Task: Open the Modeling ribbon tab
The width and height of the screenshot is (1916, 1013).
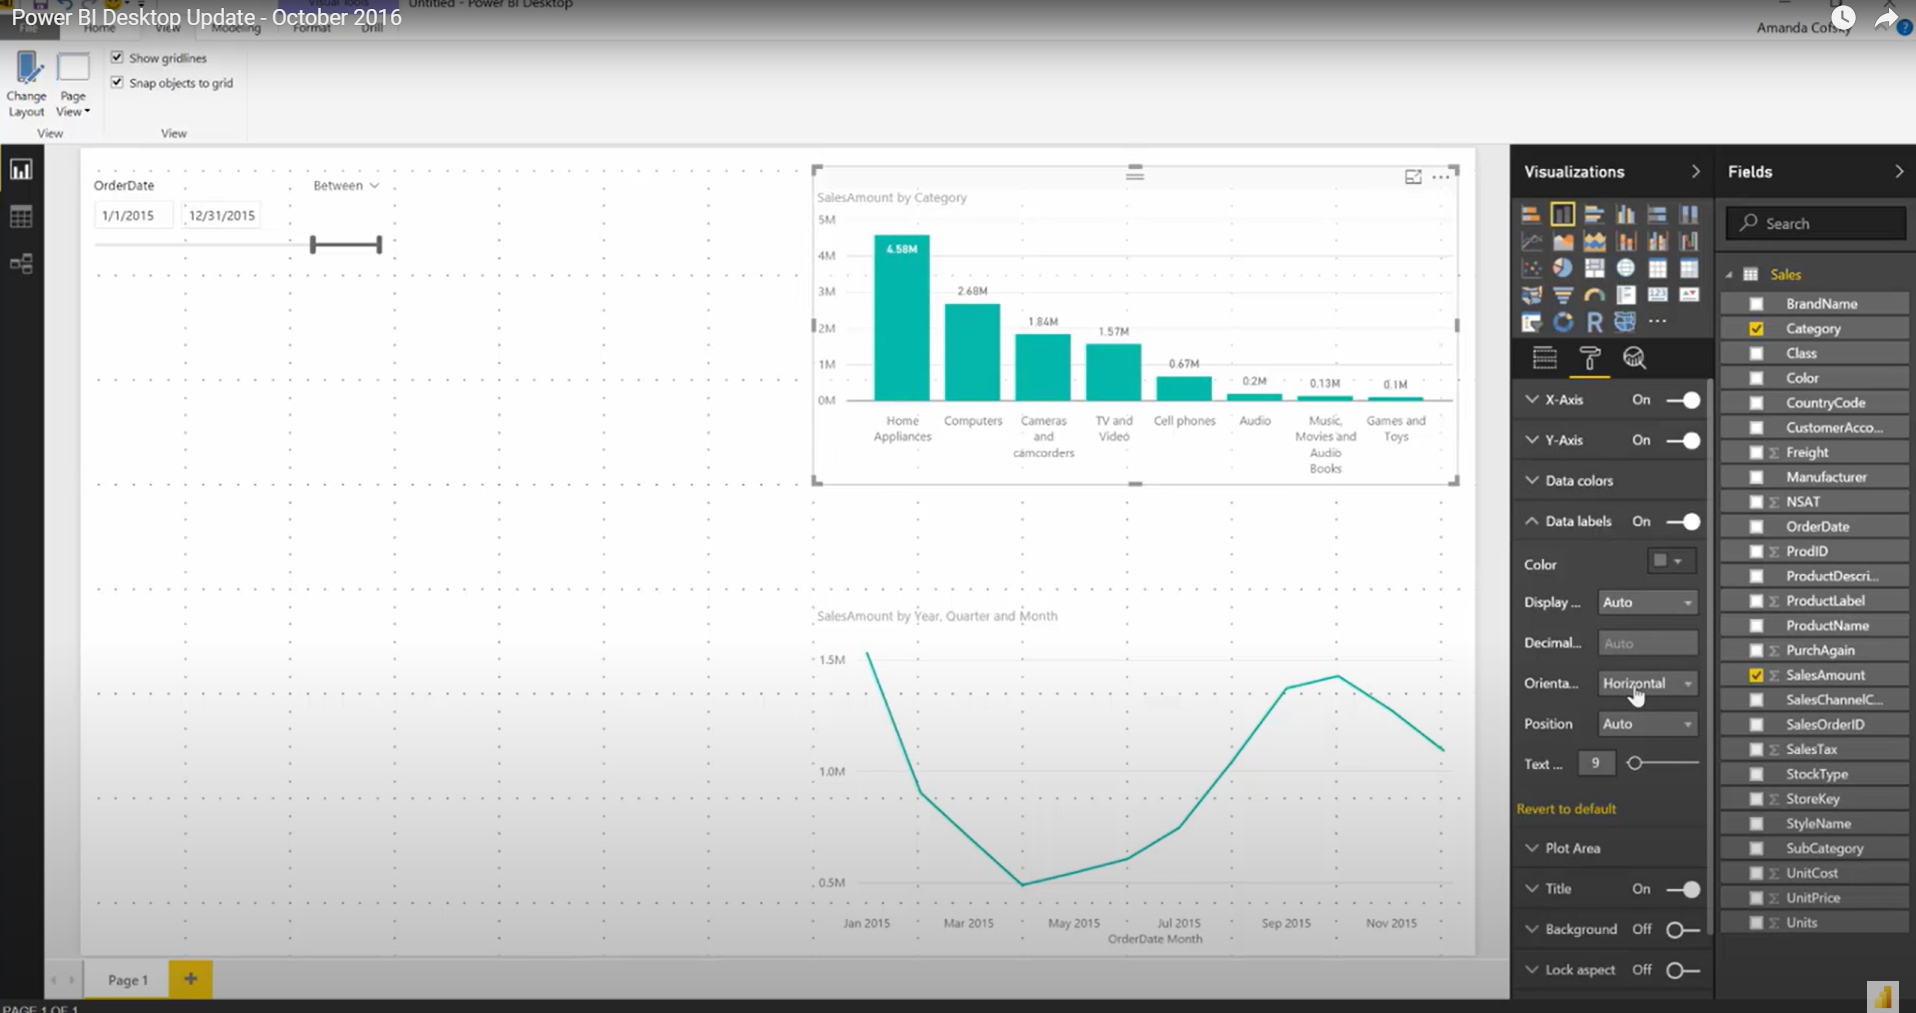Action: coord(236,29)
